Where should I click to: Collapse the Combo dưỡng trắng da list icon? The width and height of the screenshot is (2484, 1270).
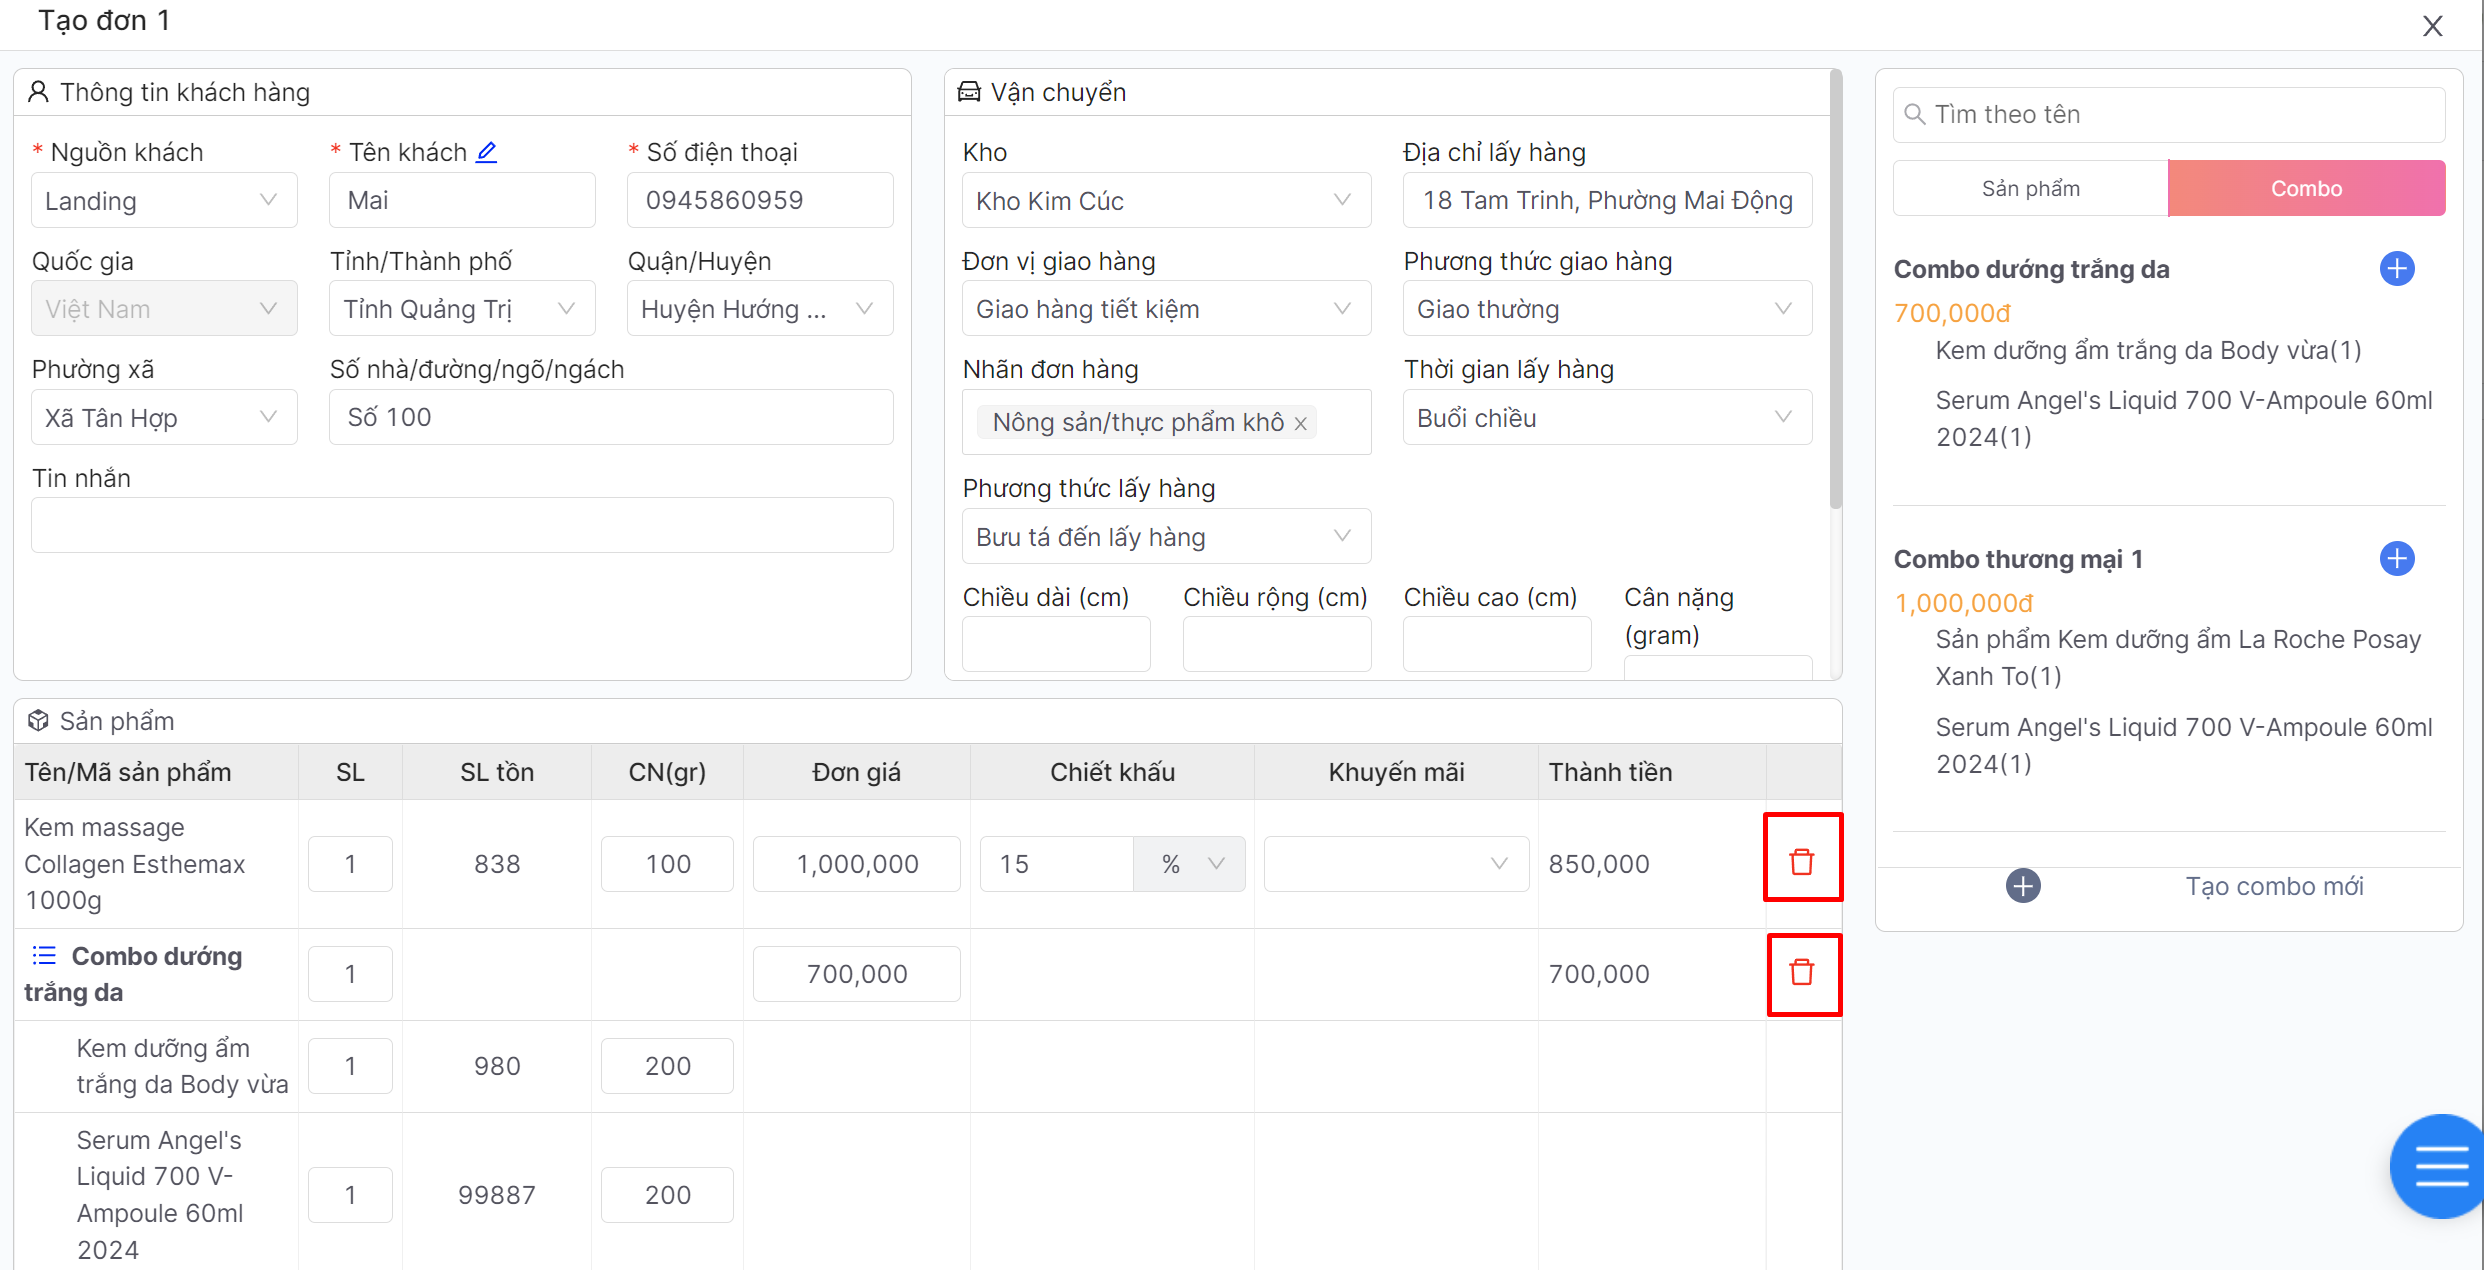click(44, 956)
